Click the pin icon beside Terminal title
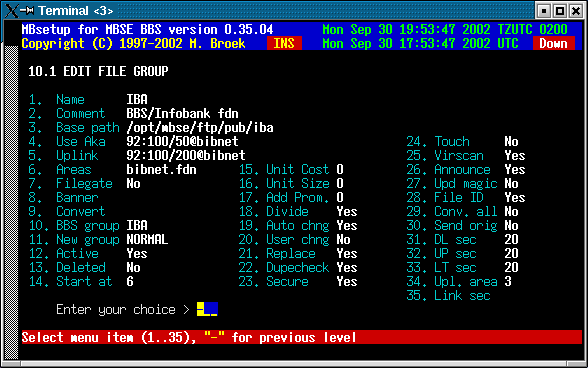The image size is (588, 368). click(27, 11)
